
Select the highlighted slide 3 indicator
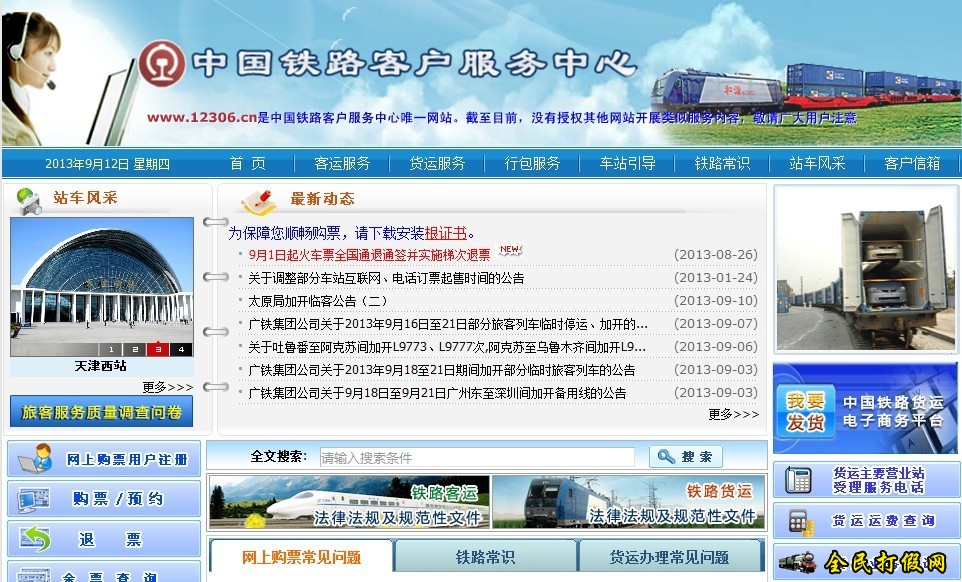coord(158,349)
